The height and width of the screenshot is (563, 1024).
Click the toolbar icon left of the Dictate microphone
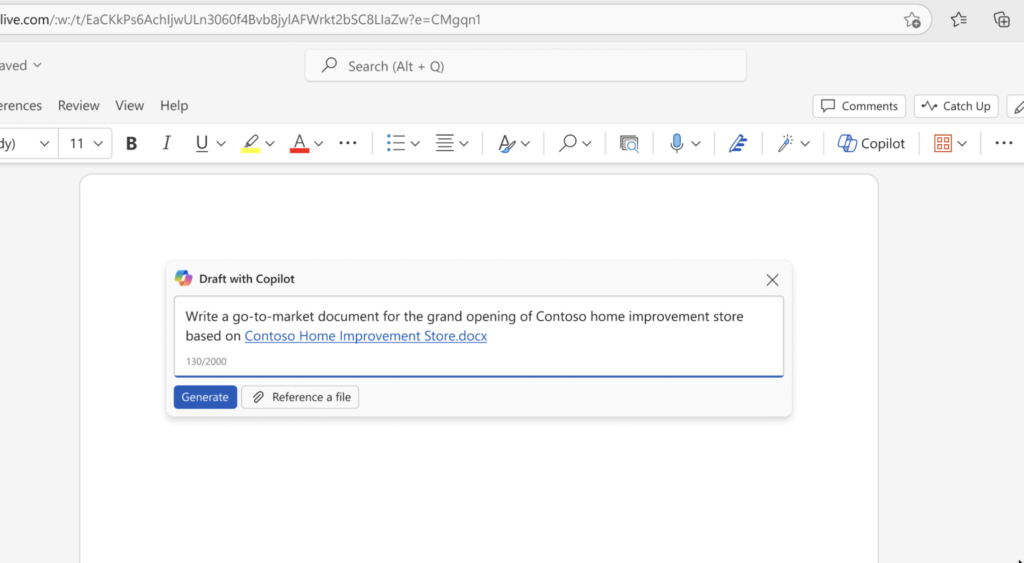pos(629,143)
